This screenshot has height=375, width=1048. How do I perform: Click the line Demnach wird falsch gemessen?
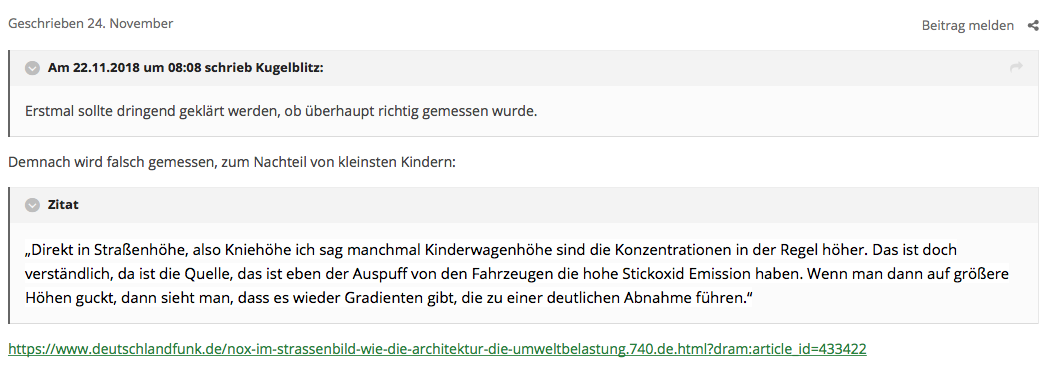231,162
